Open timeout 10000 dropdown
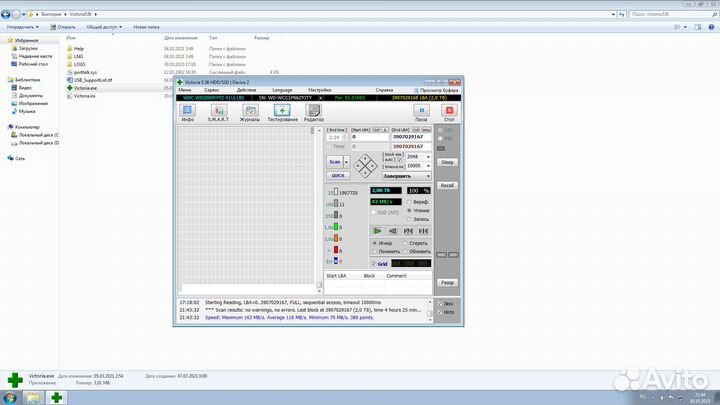 coord(428,166)
